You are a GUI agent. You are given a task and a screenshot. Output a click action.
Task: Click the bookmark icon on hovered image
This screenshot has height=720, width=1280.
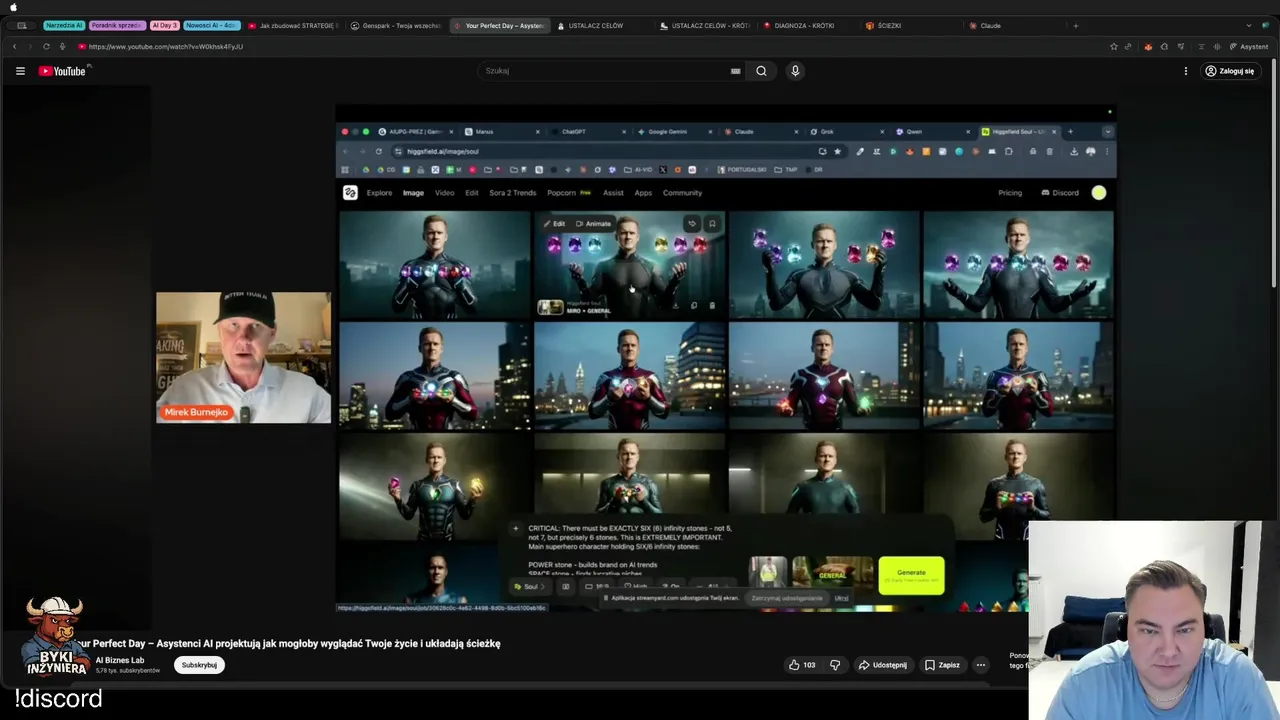[712, 224]
